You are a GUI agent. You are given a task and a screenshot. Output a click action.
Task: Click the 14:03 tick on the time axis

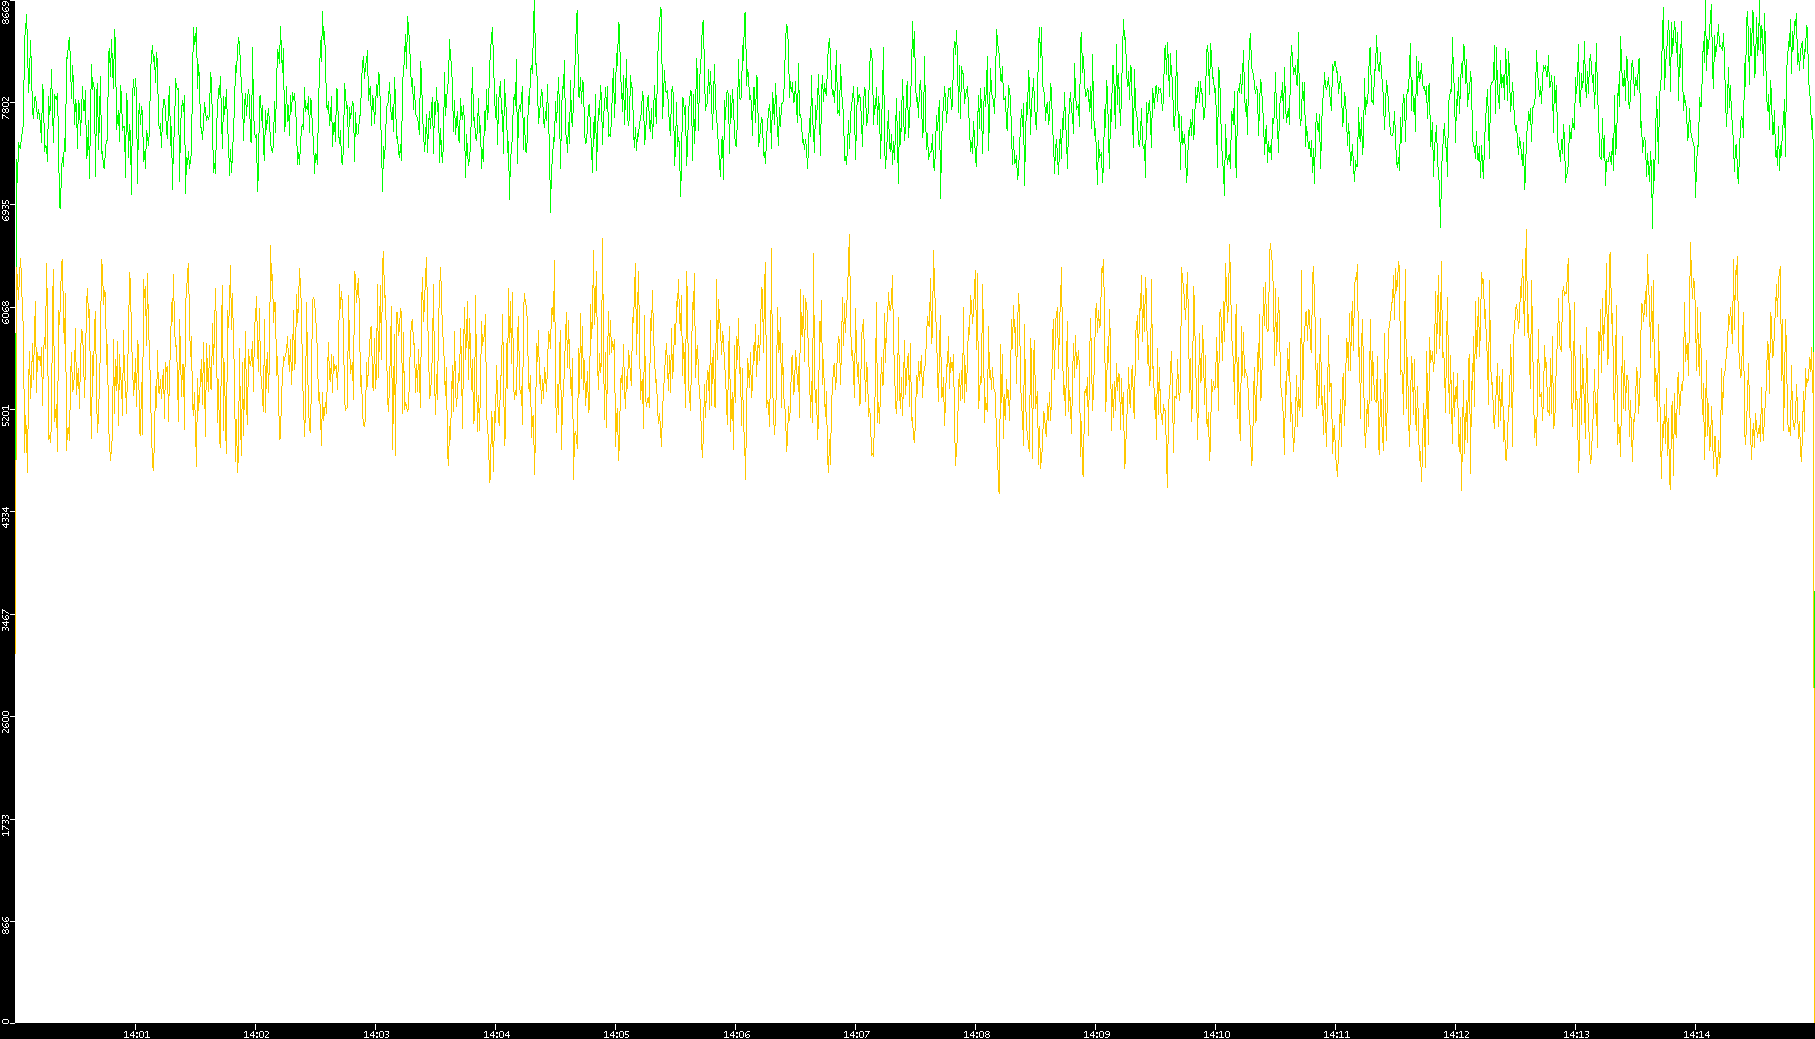376,1034
